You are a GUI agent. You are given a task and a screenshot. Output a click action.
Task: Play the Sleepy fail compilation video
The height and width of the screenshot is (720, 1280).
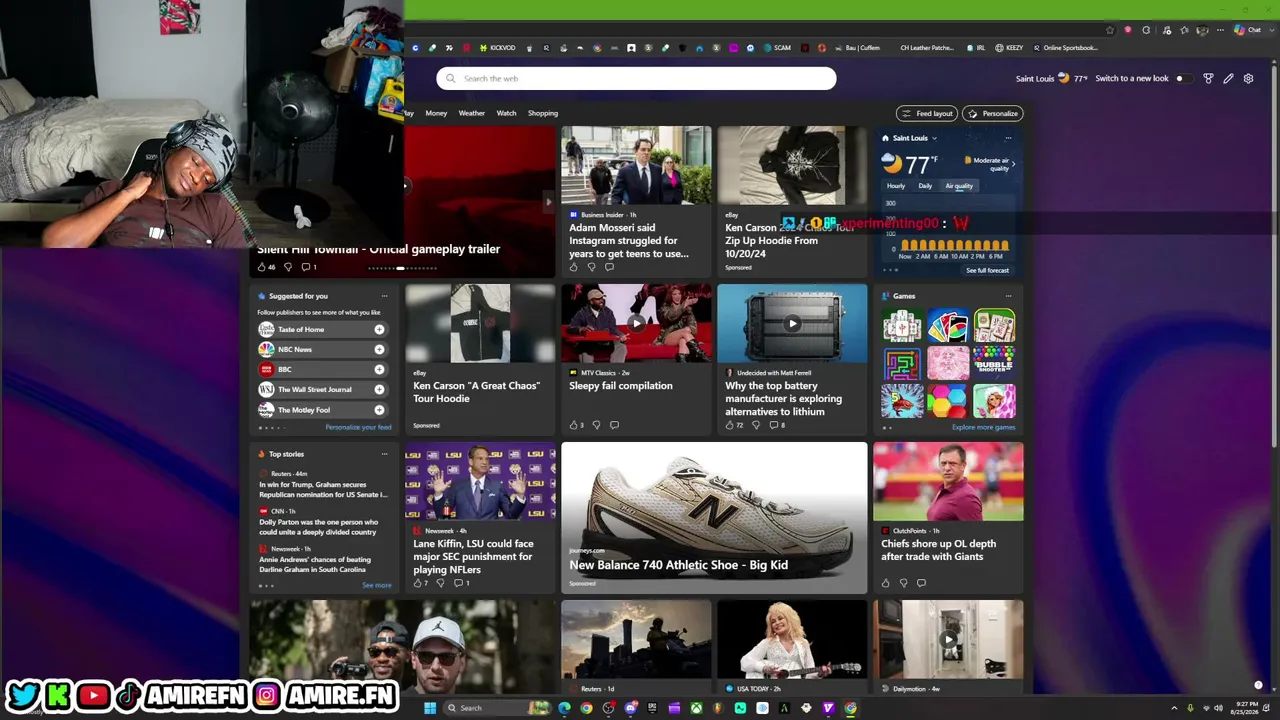tap(636, 323)
